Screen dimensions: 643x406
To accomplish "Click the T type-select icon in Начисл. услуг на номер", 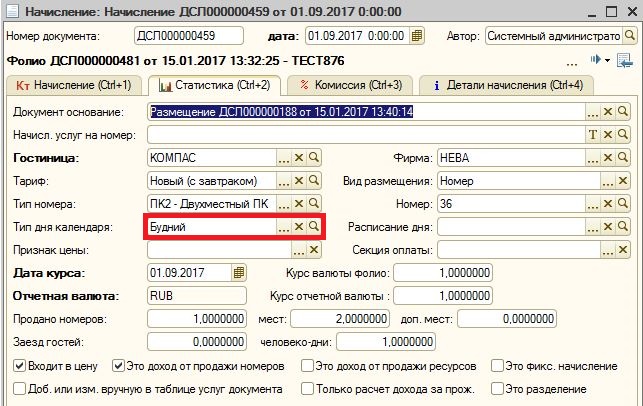I will (x=593, y=135).
